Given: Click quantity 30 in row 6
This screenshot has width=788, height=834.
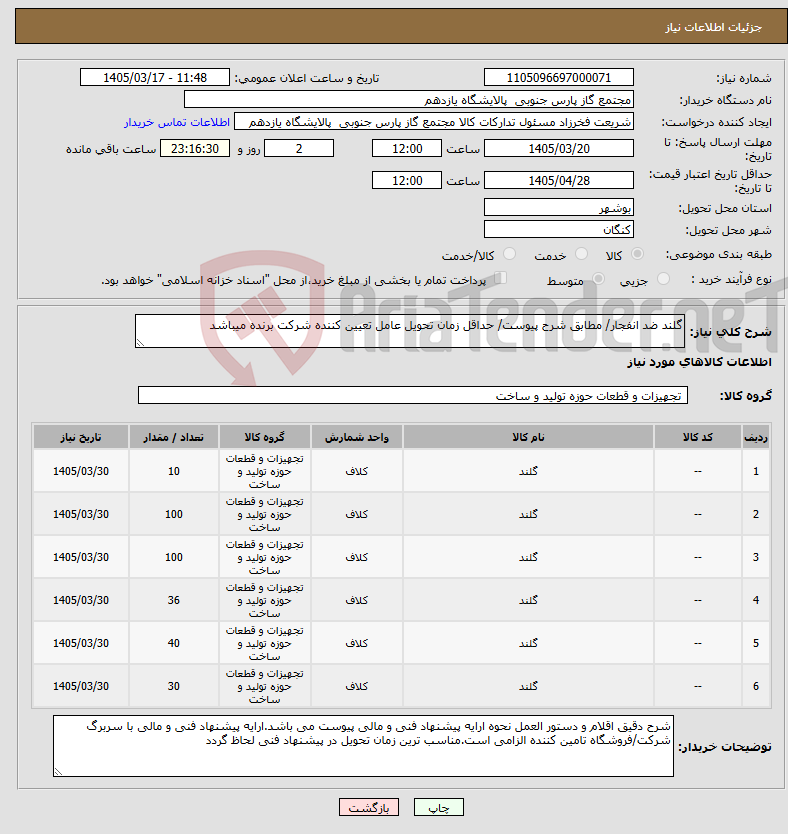Looking at the screenshot, I should (x=174, y=686).
